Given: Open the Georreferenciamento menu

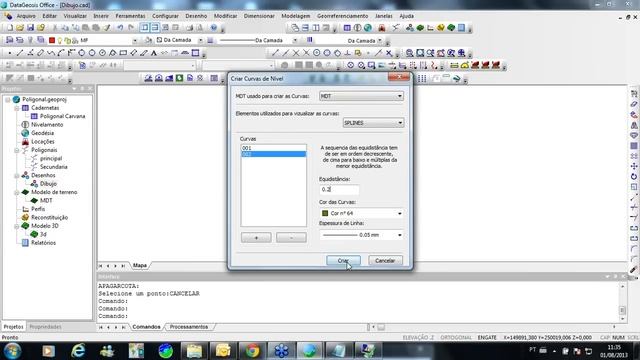Looking at the screenshot, I should coord(342,16).
